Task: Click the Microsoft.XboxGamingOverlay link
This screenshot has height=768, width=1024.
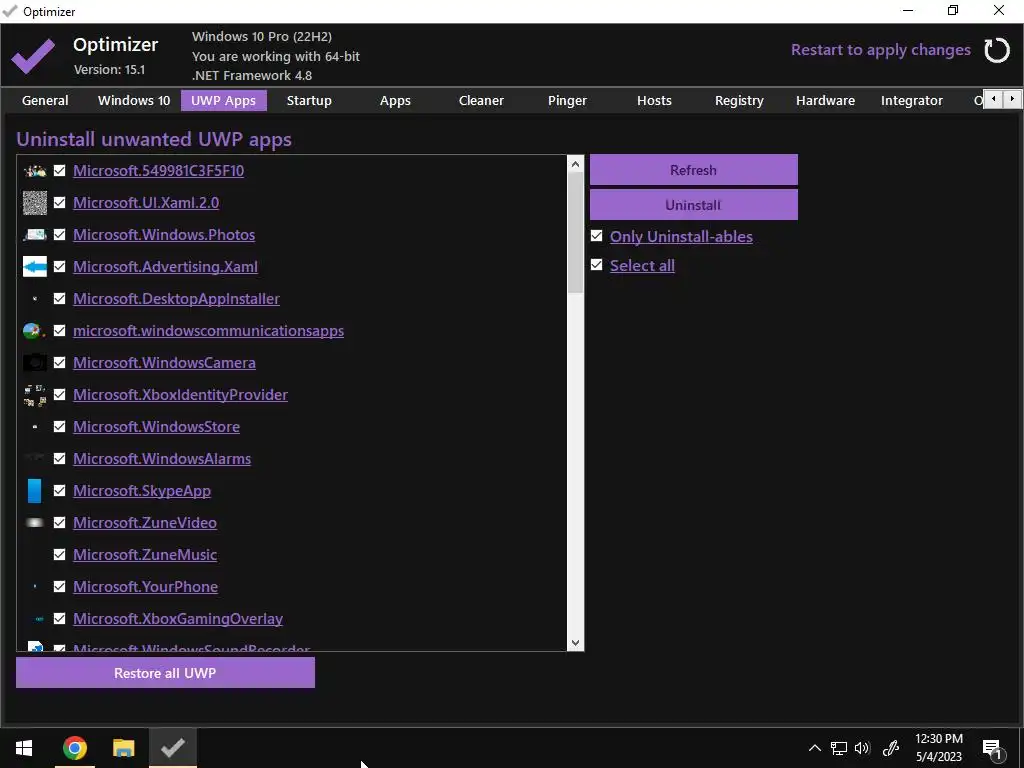Action: [x=178, y=618]
